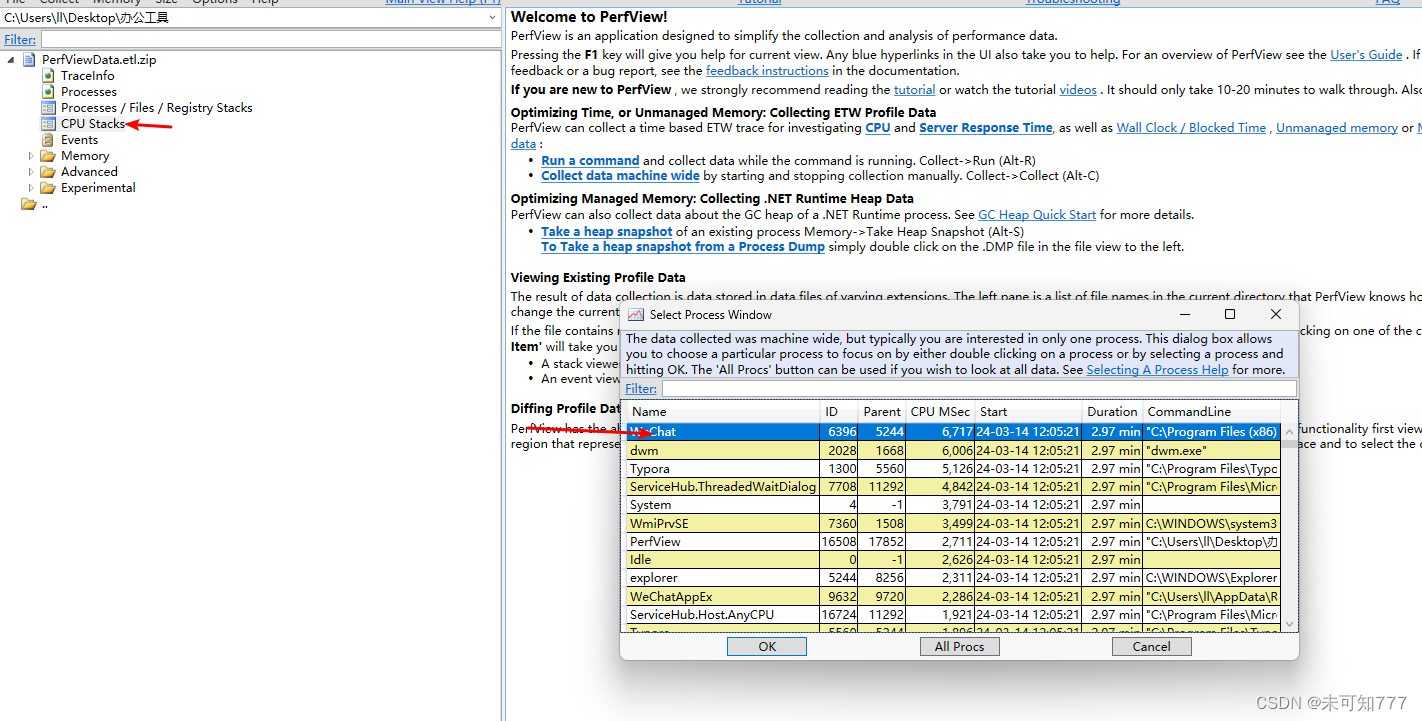Select the ServiceHub.ThreadedWaitDialog process row
The width and height of the screenshot is (1422, 721).
pyautogui.click(x=954, y=487)
